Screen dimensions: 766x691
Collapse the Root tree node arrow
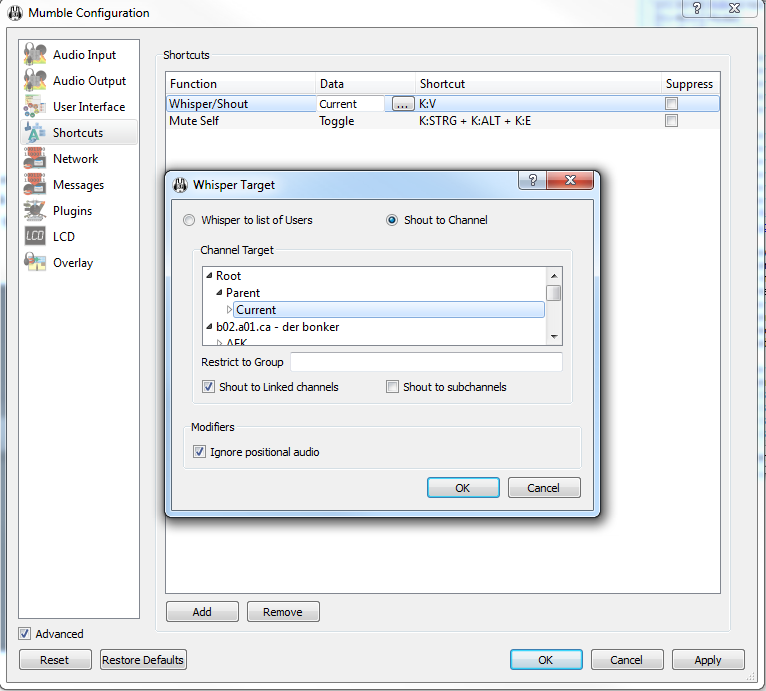[x=209, y=276]
